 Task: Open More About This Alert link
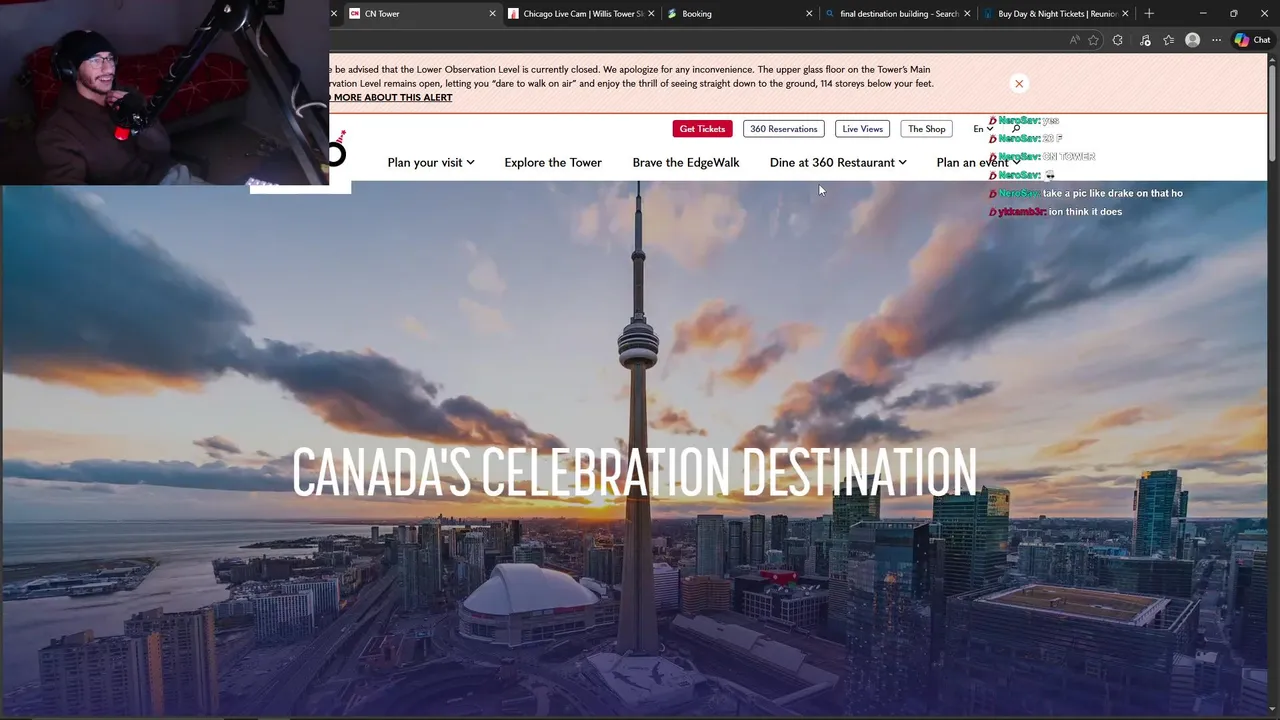click(x=392, y=97)
